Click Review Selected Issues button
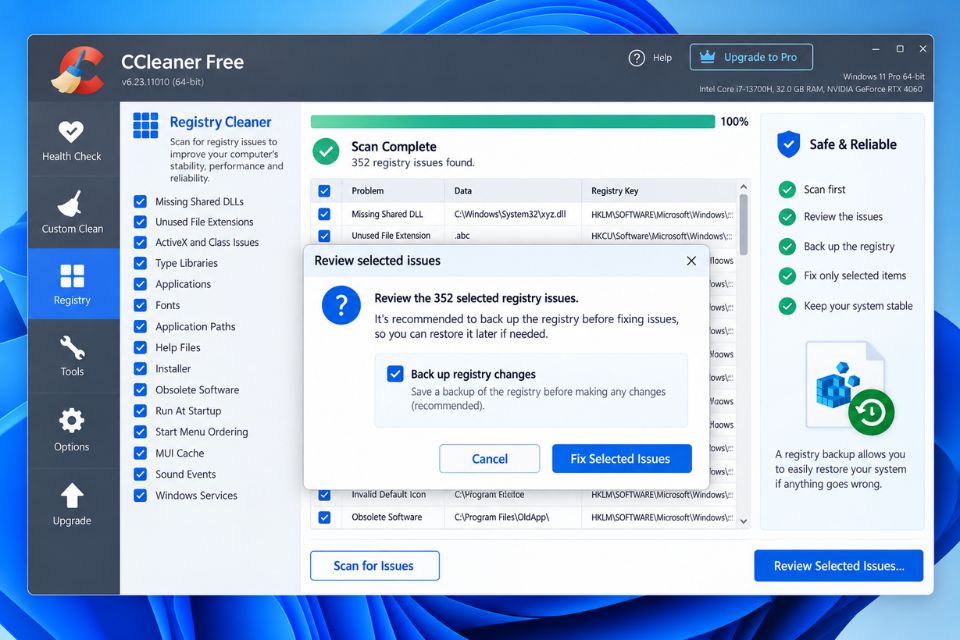 [x=839, y=566]
